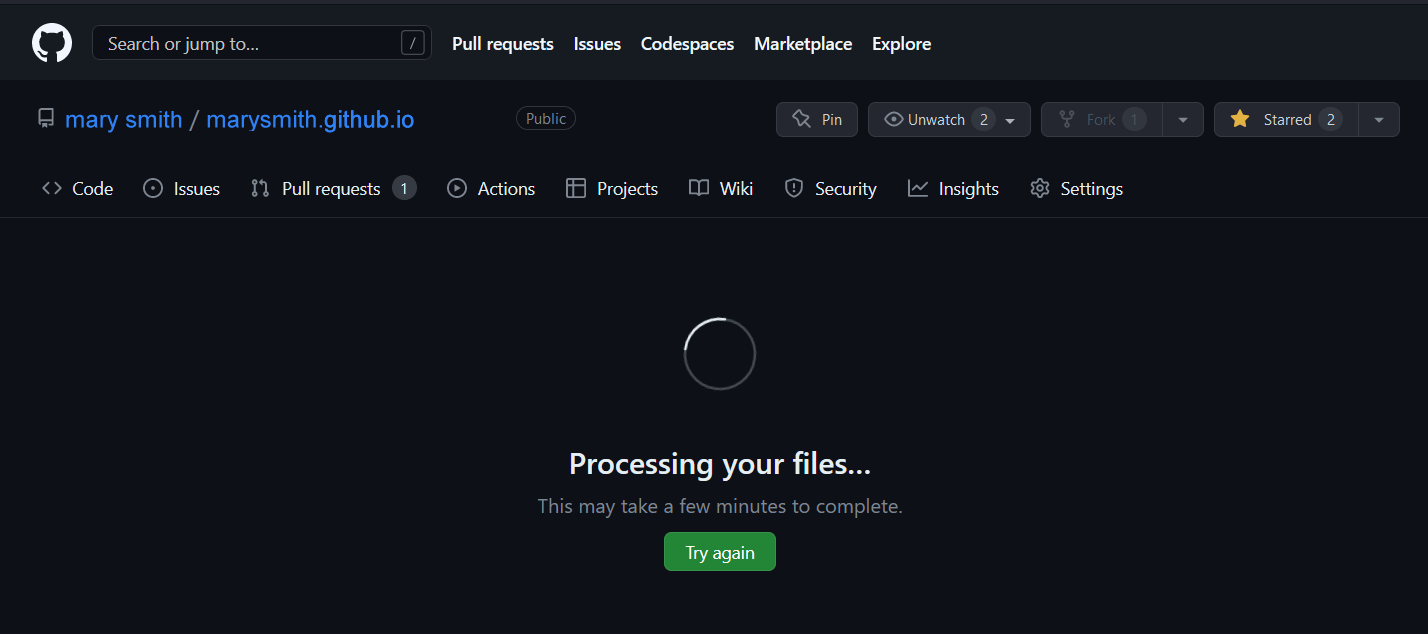Click the code brackets icon

click(51, 189)
